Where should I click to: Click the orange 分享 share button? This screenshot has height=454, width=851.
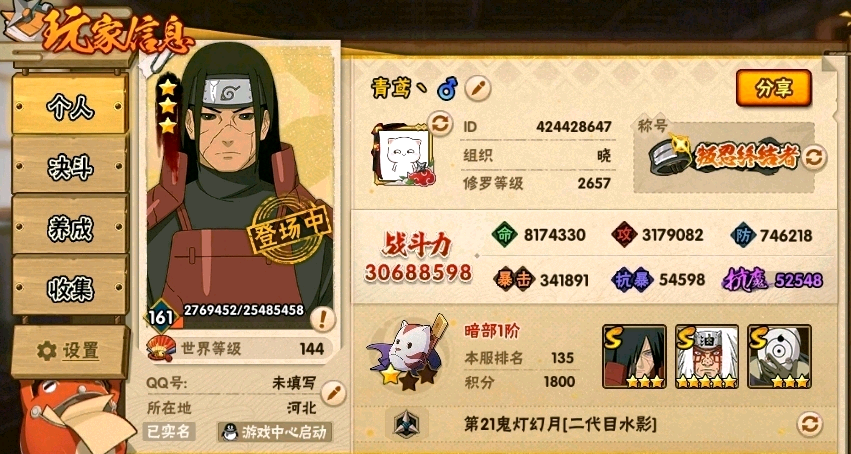pos(773,88)
